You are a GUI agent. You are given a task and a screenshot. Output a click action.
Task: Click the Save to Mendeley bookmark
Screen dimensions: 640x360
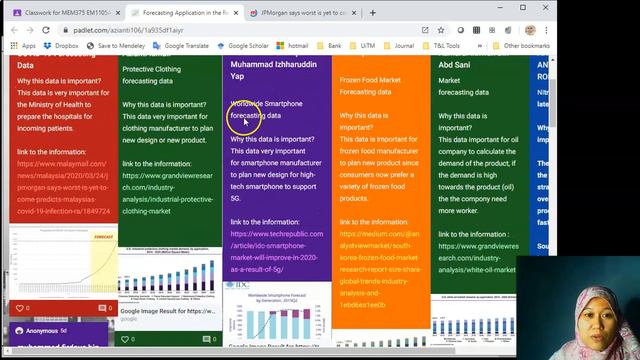point(116,46)
